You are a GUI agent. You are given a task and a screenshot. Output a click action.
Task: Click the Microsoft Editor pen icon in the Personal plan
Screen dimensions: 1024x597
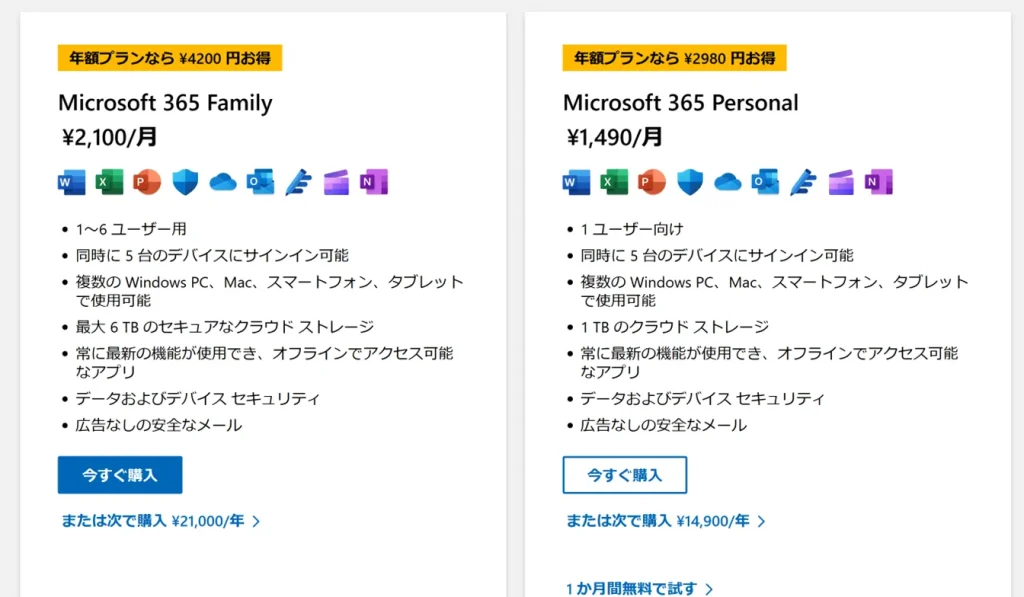click(x=803, y=182)
